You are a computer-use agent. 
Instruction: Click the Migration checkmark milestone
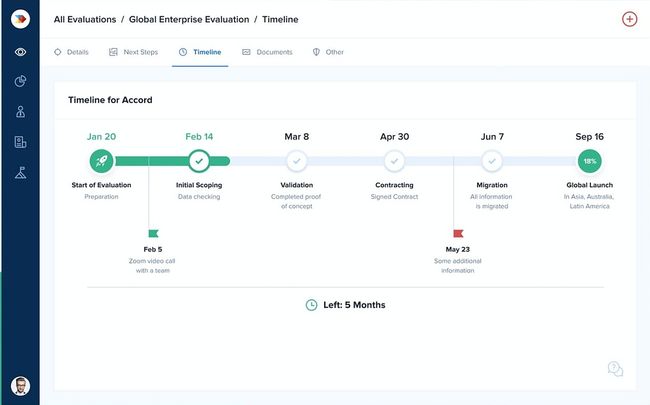point(492,161)
